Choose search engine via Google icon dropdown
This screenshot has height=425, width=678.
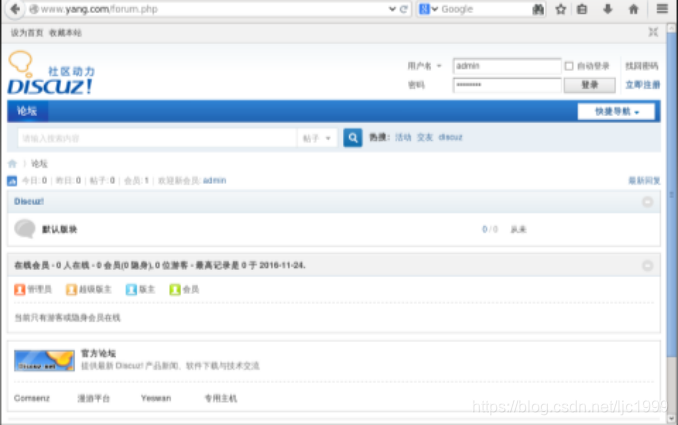click(429, 9)
